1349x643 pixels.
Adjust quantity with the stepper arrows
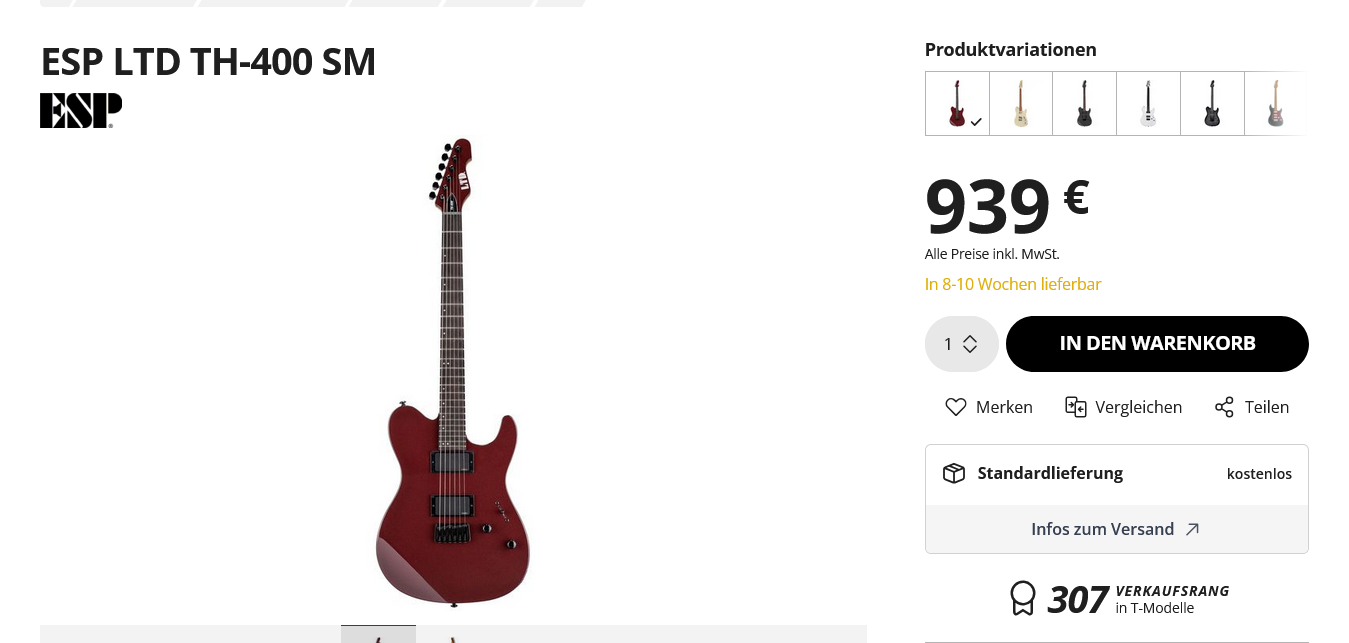point(970,344)
